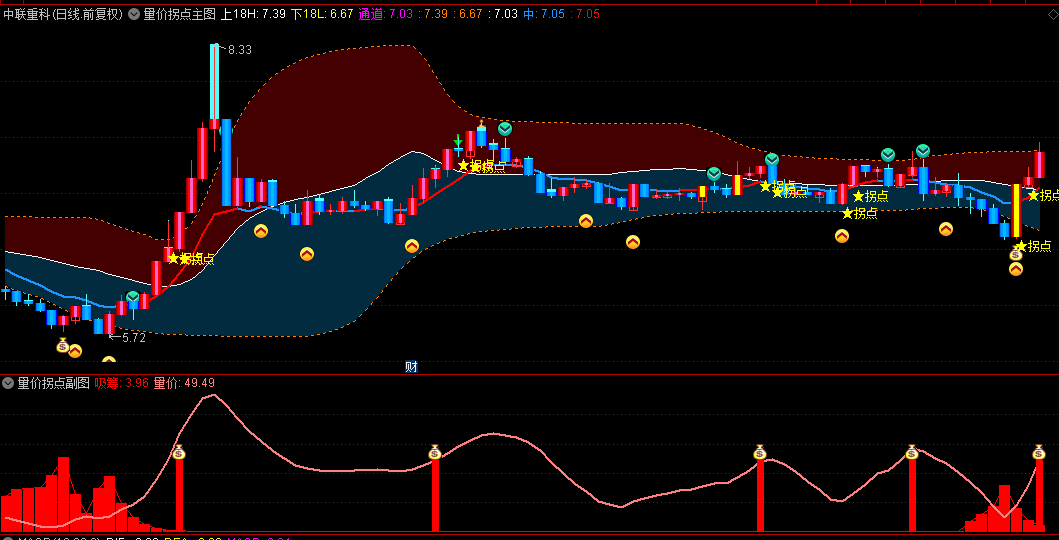Select the 中联重科(日线.前复权) title text
Screen dimensions: 1059x540
click(x=63, y=14)
